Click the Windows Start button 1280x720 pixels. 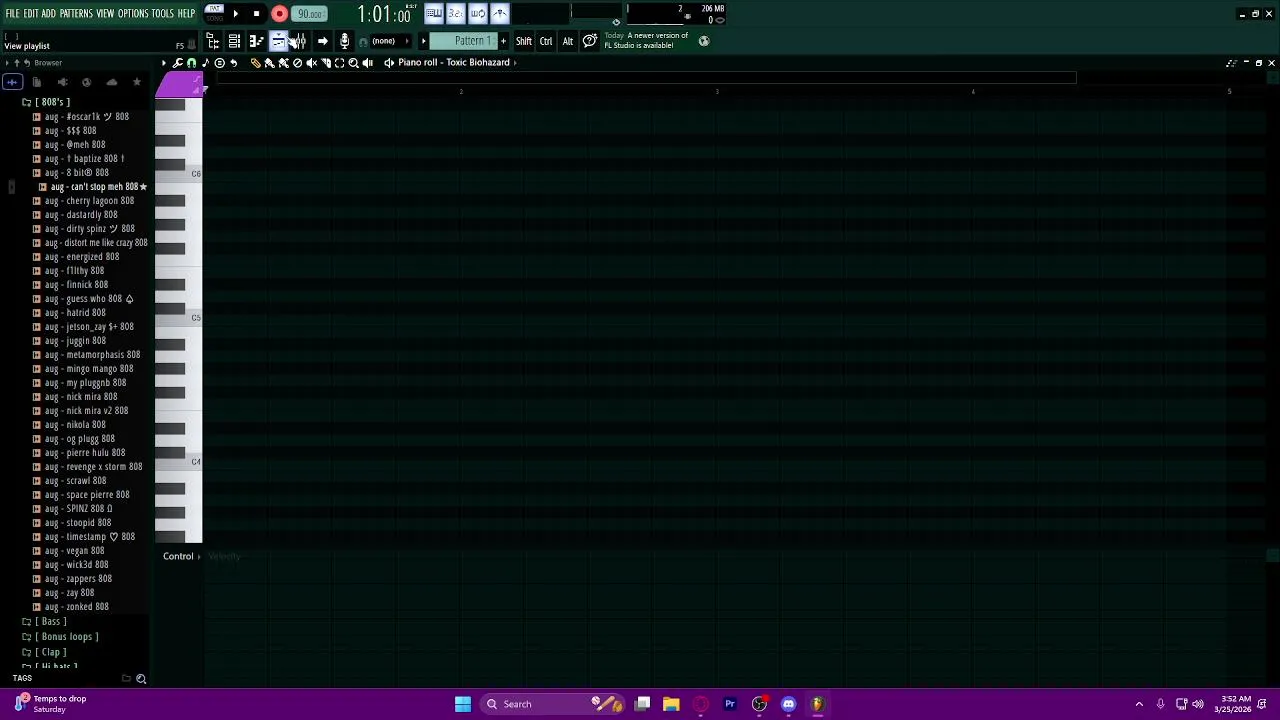[x=463, y=704]
